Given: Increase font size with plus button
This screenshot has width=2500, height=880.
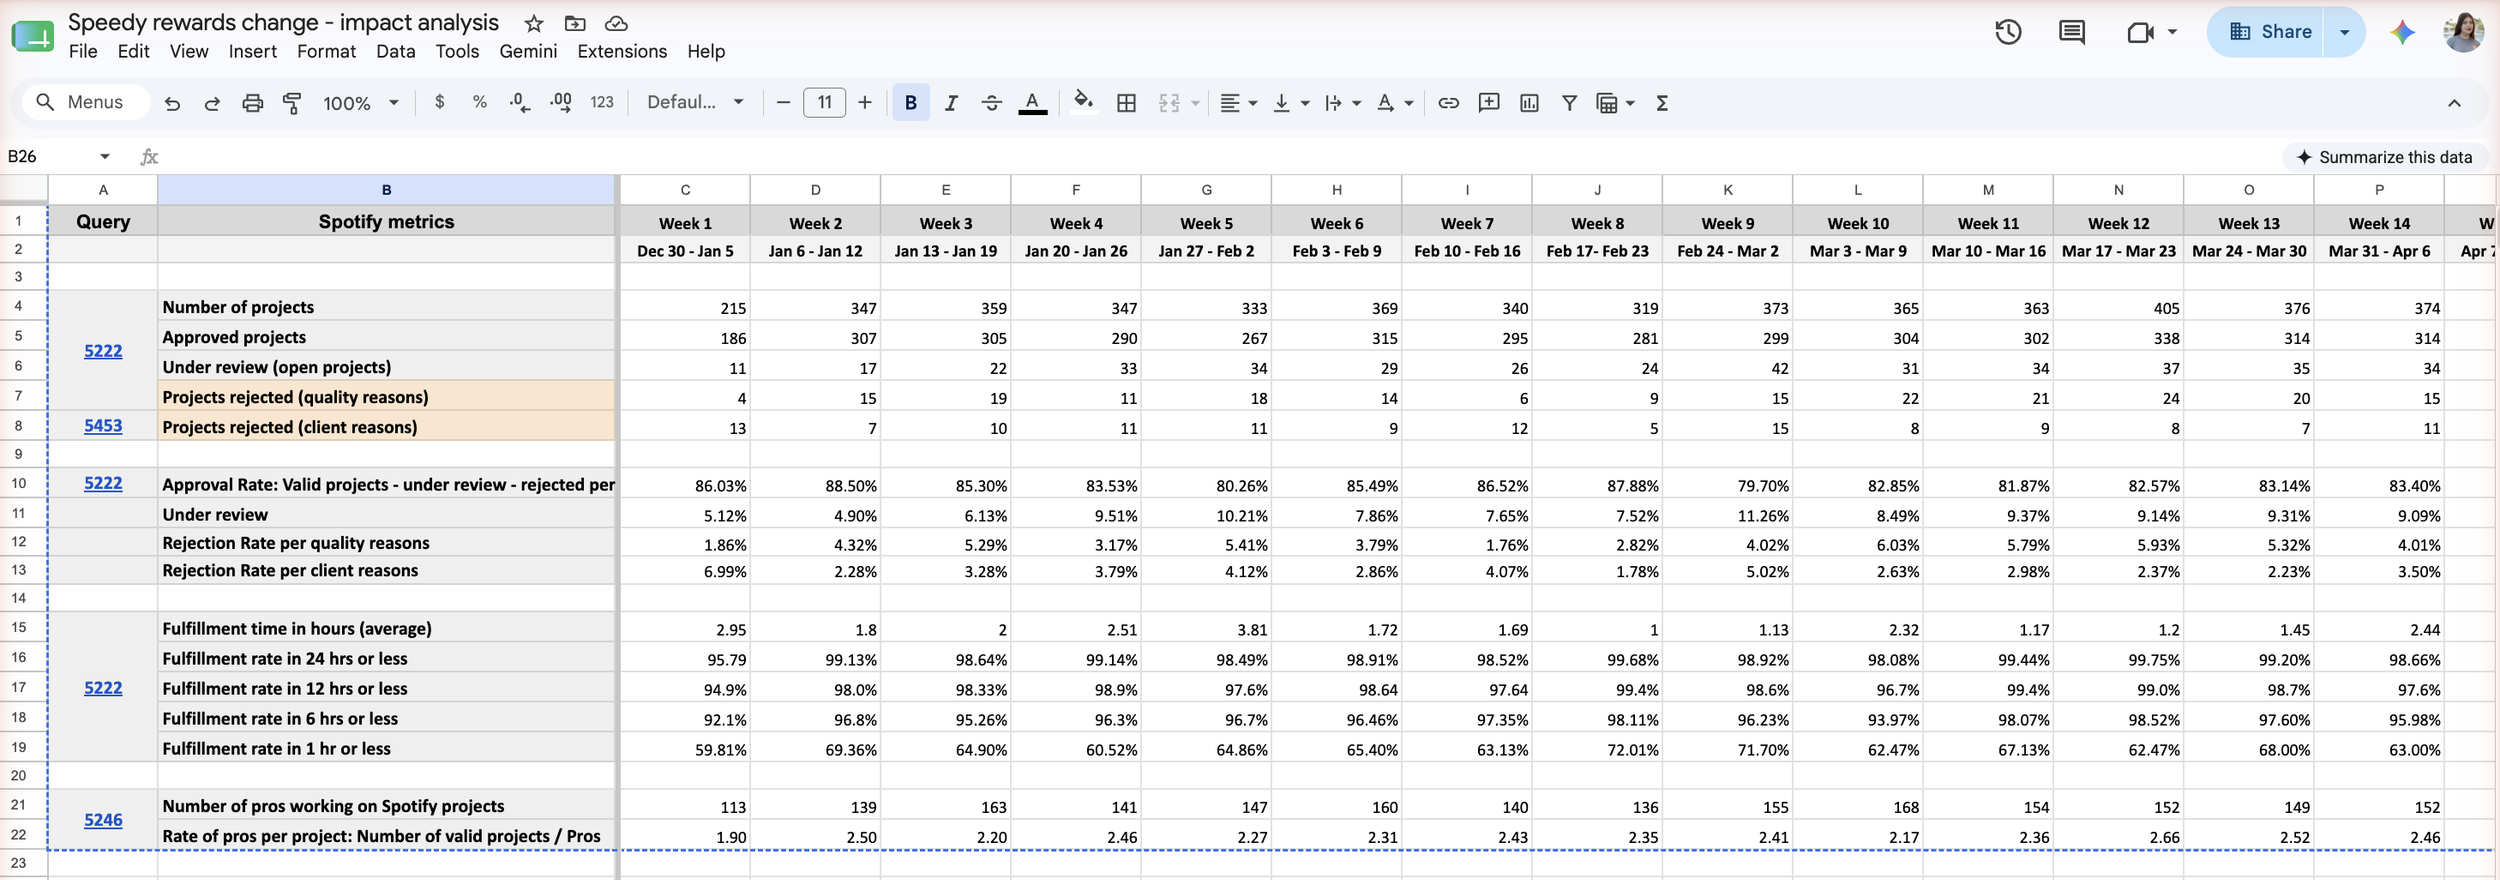Looking at the screenshot, I should coord(865,103).
